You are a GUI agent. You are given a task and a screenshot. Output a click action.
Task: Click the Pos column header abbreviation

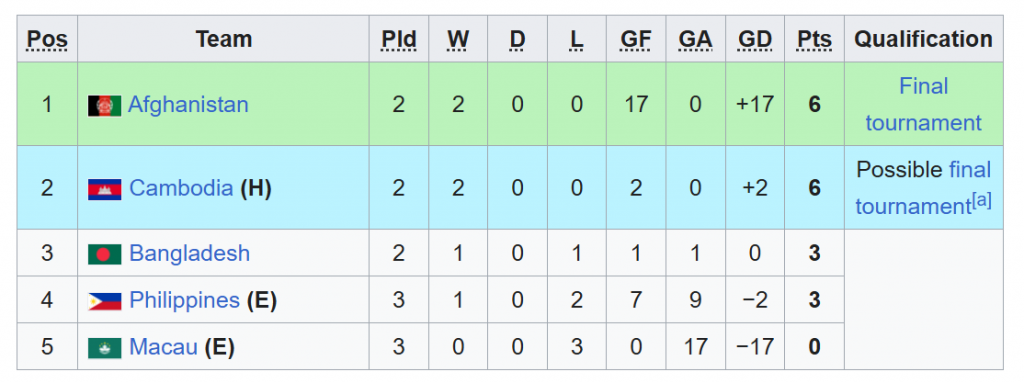(x=47, y=40)
